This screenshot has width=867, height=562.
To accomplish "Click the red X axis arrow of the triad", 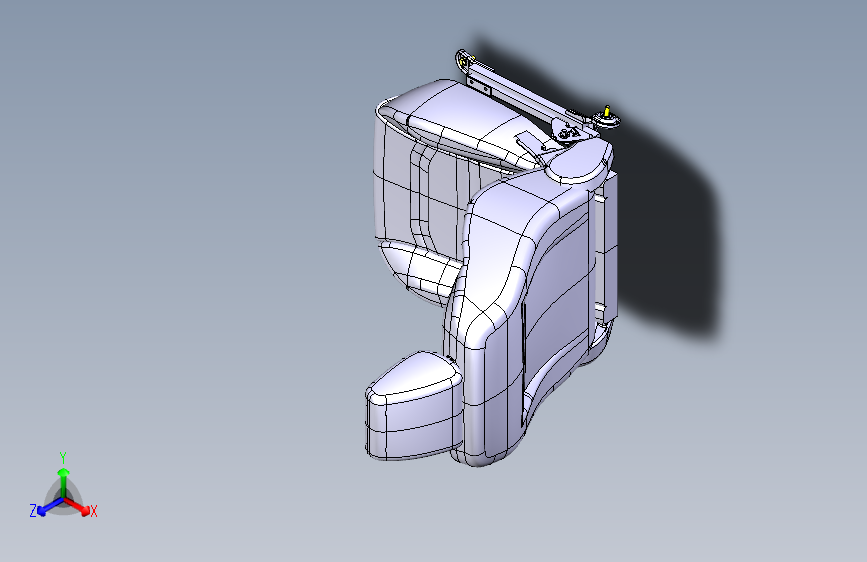I will pyautogui.click(x=77, y=506).
